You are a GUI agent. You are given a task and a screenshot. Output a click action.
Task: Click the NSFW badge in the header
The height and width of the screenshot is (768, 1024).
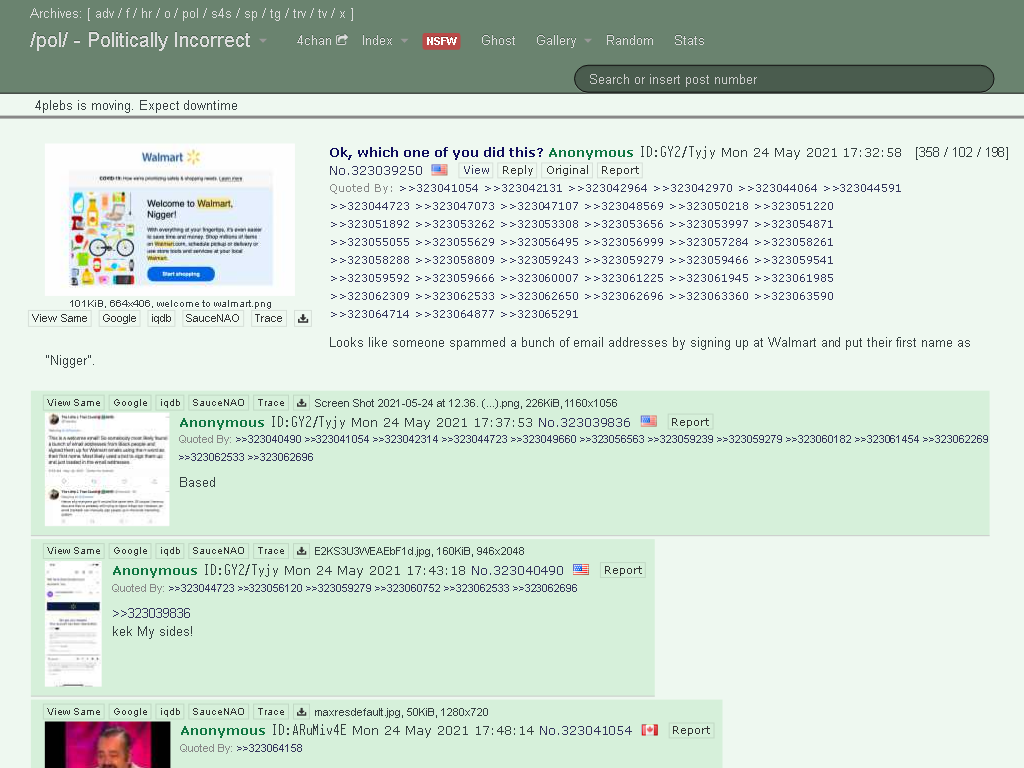pos(441,41)
